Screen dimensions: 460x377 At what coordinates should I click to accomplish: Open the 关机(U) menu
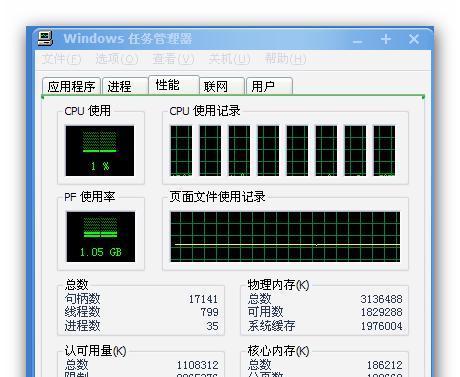point(229,59)
